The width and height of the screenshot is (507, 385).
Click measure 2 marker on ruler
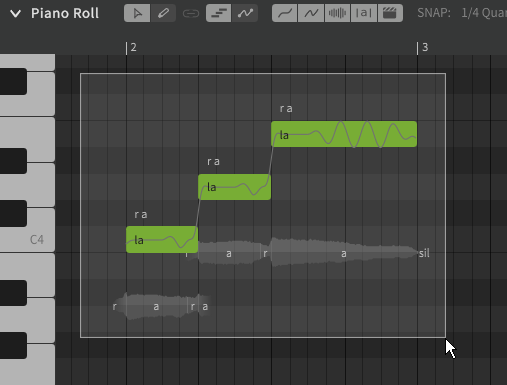coord(131,48)
